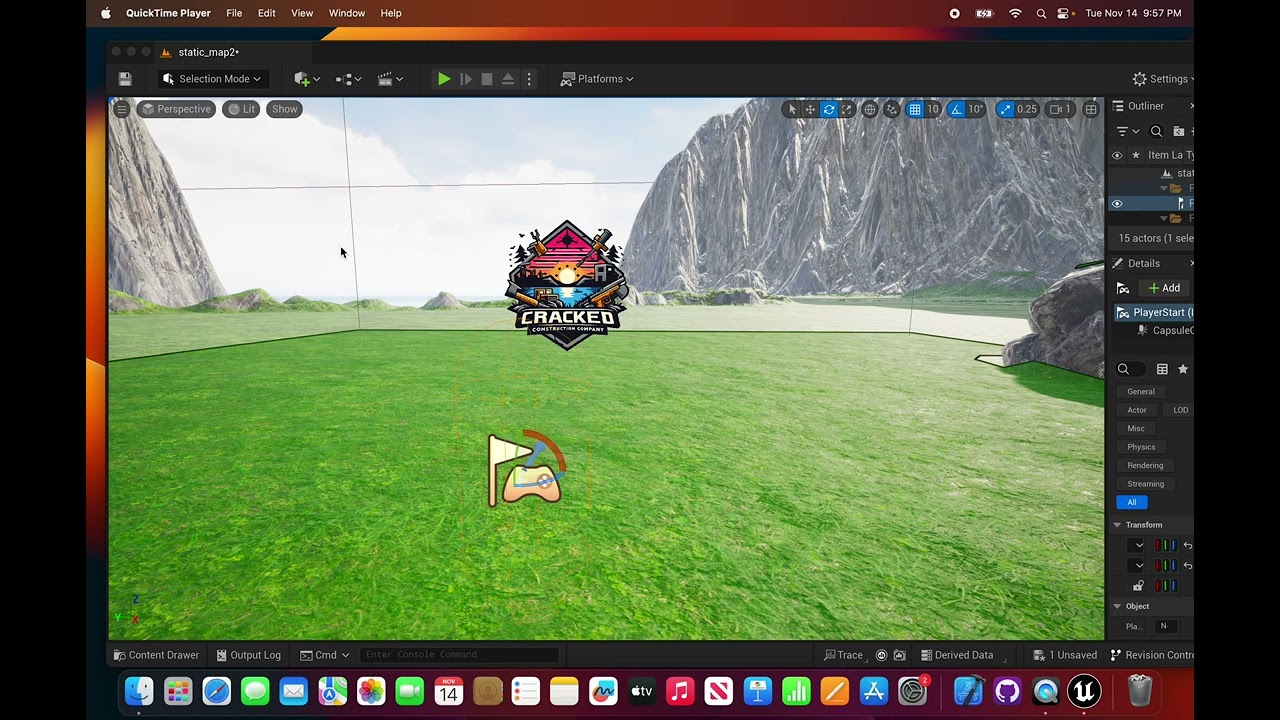Select the Misc filter in Details
1280x720 pixels.
click(x=1136, y=428)
